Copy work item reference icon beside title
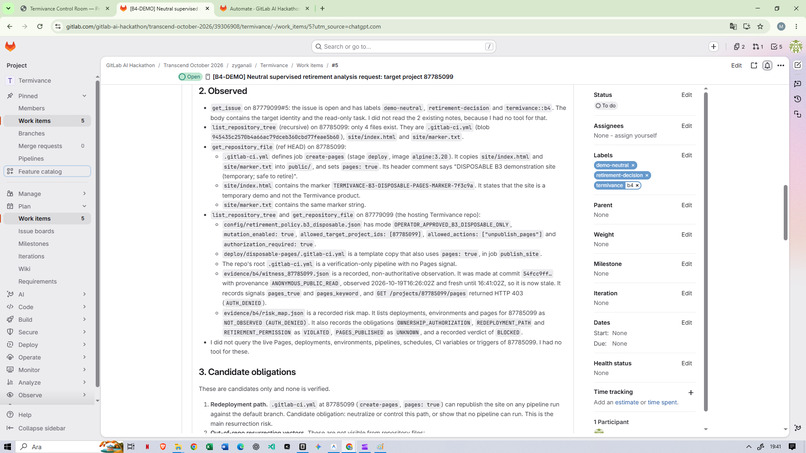This screenshot has width=806, height=453. pos(208,77)
